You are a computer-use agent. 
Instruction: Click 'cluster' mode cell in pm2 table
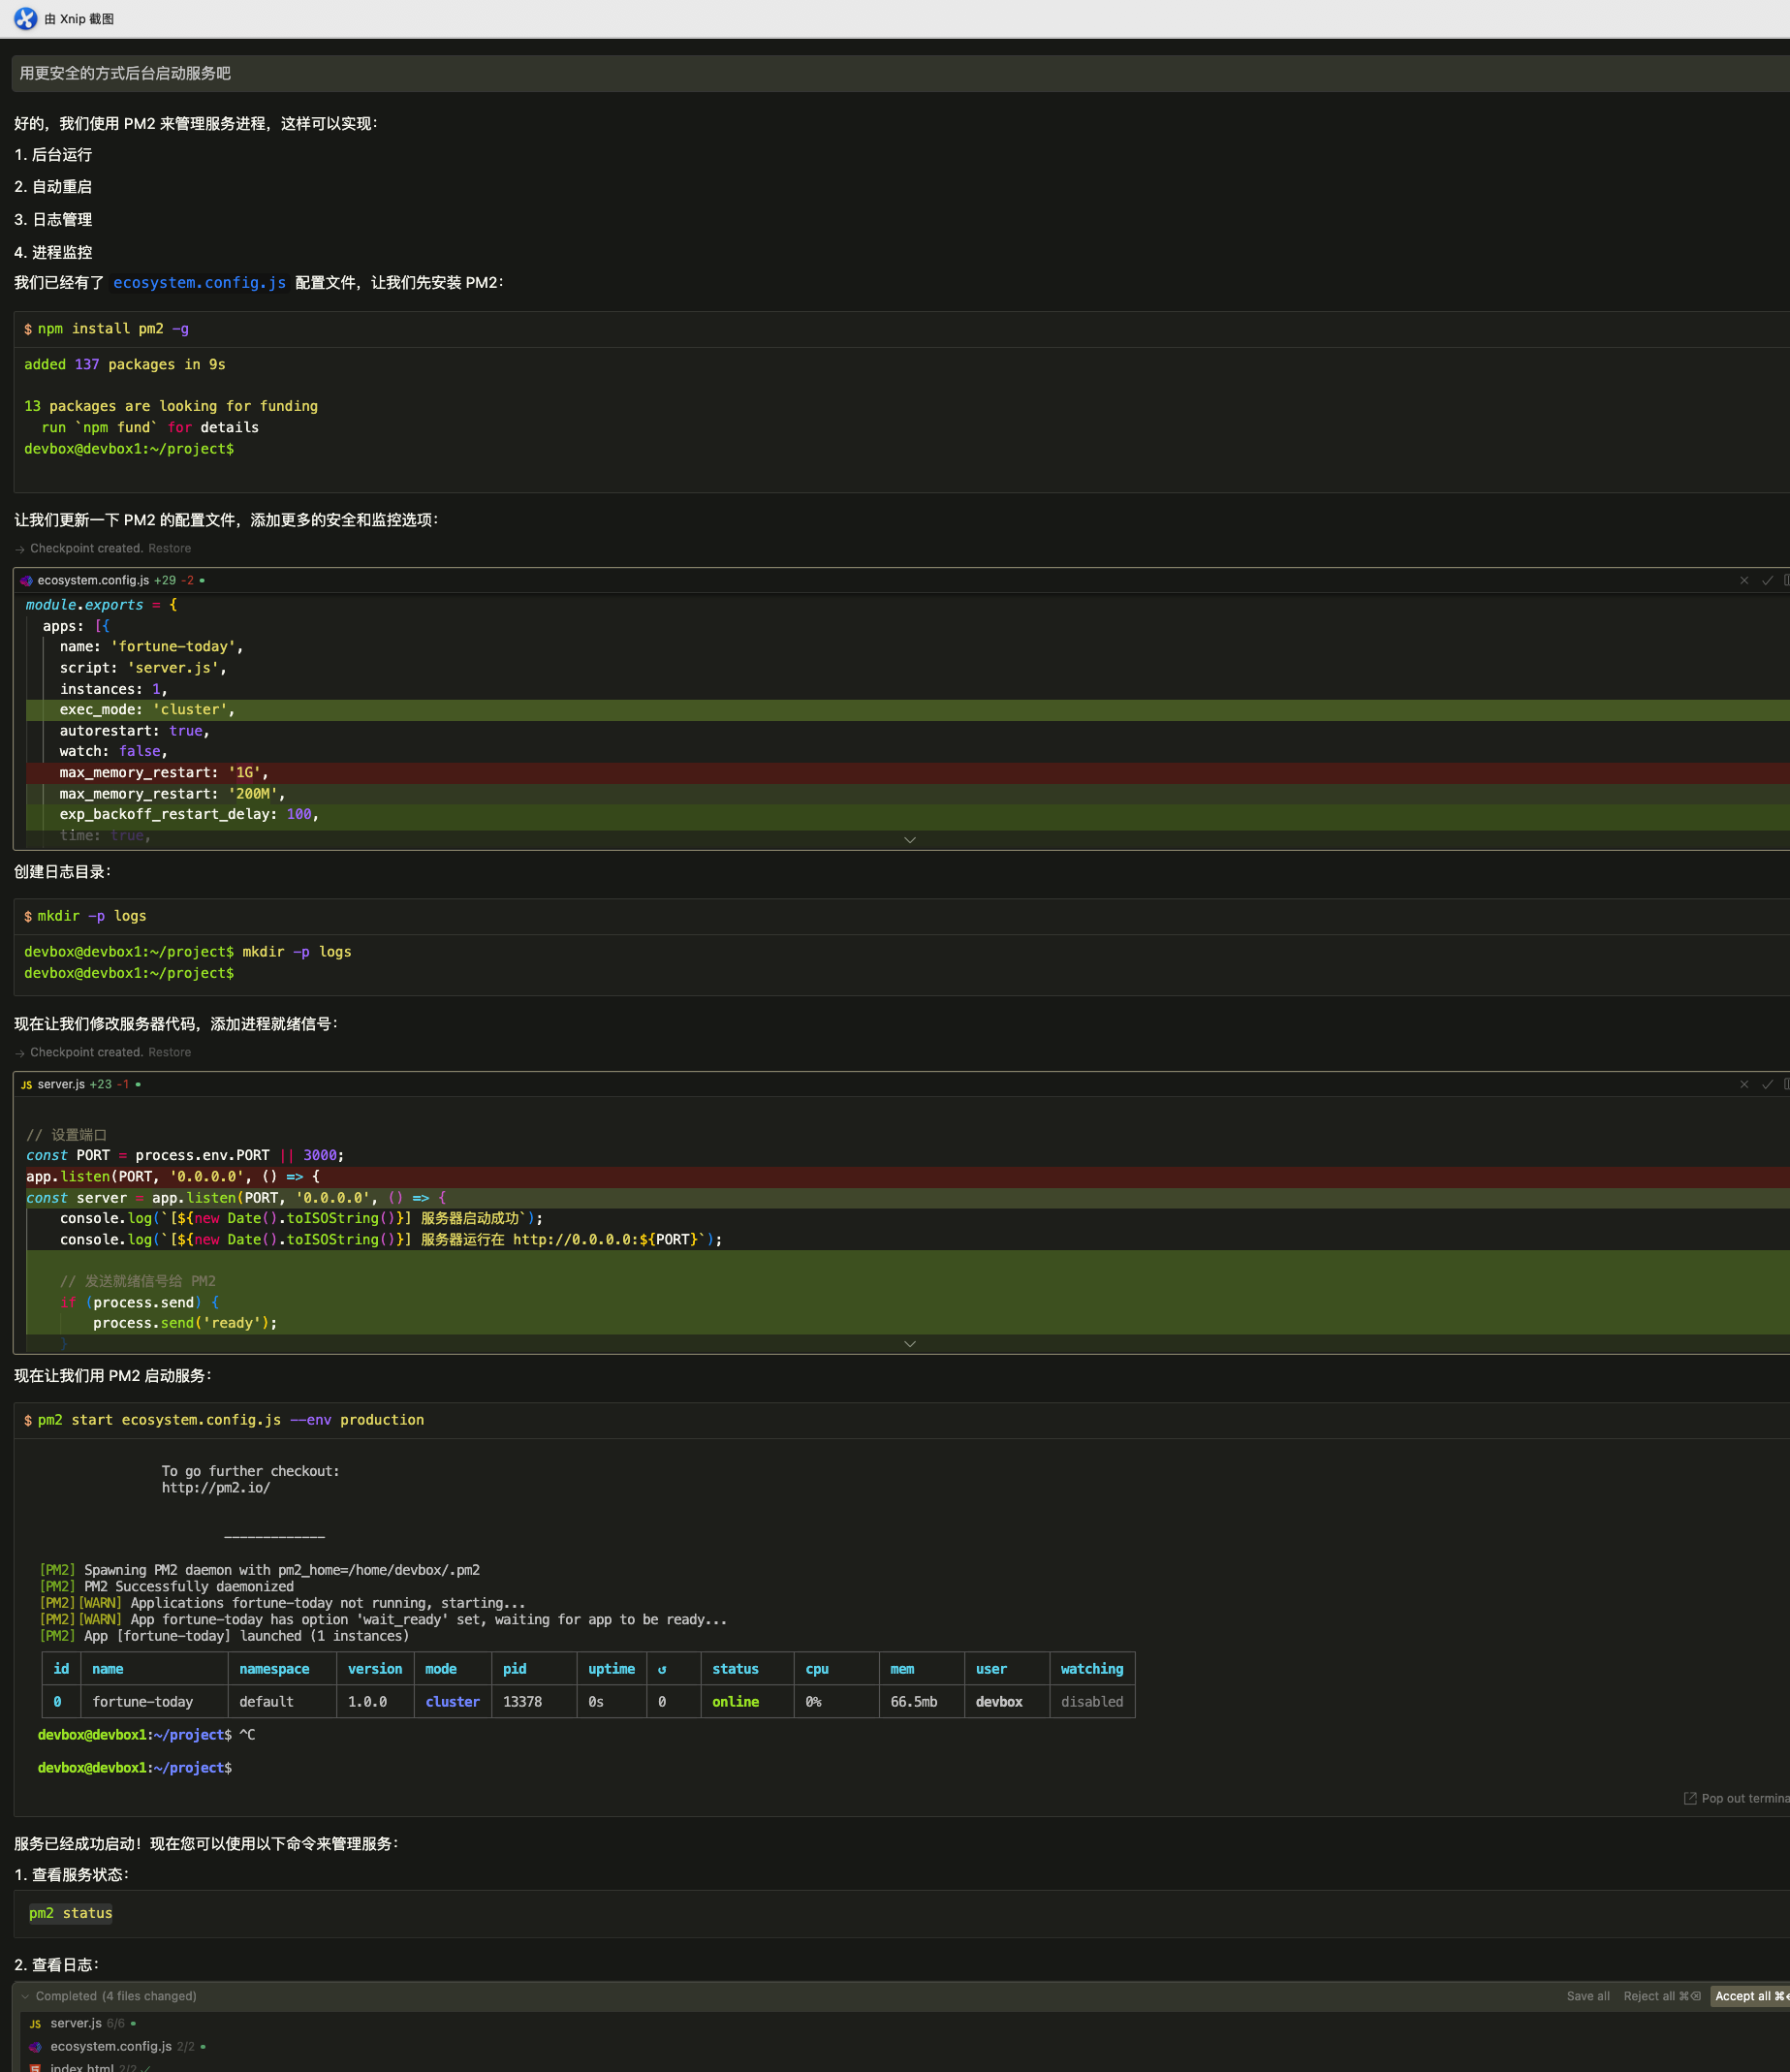(453, 1702)
